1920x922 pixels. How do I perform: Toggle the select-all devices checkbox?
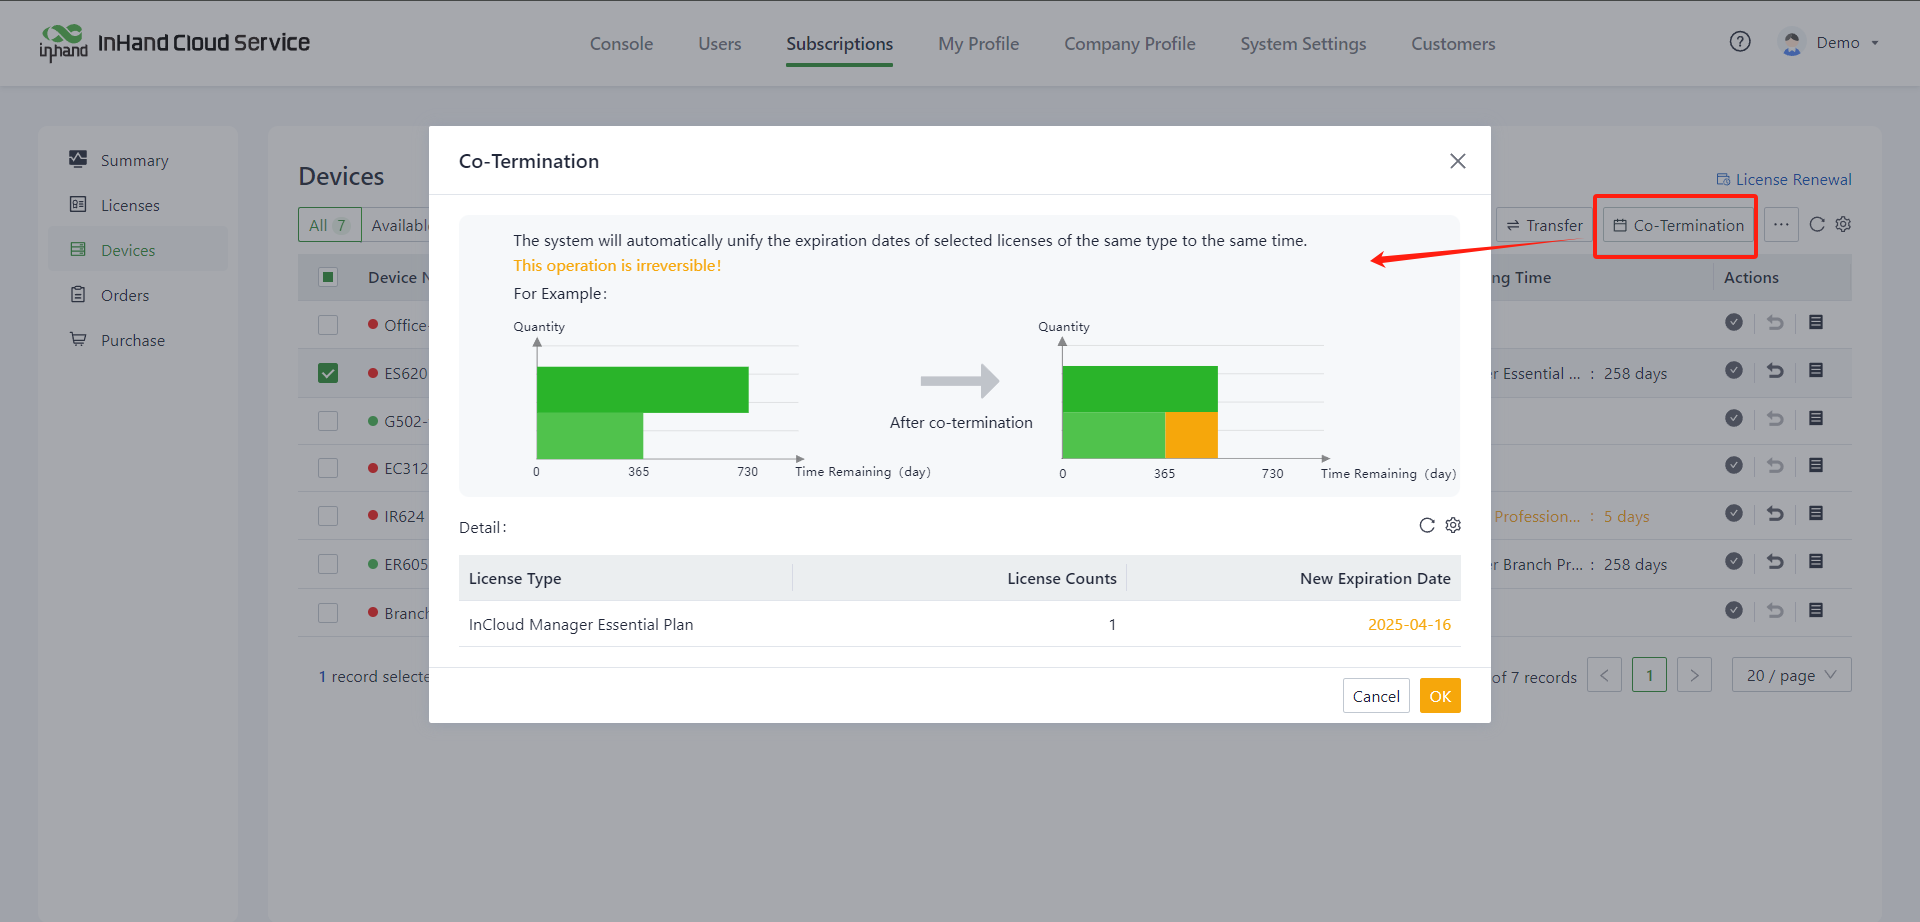[x=328, y=277]
